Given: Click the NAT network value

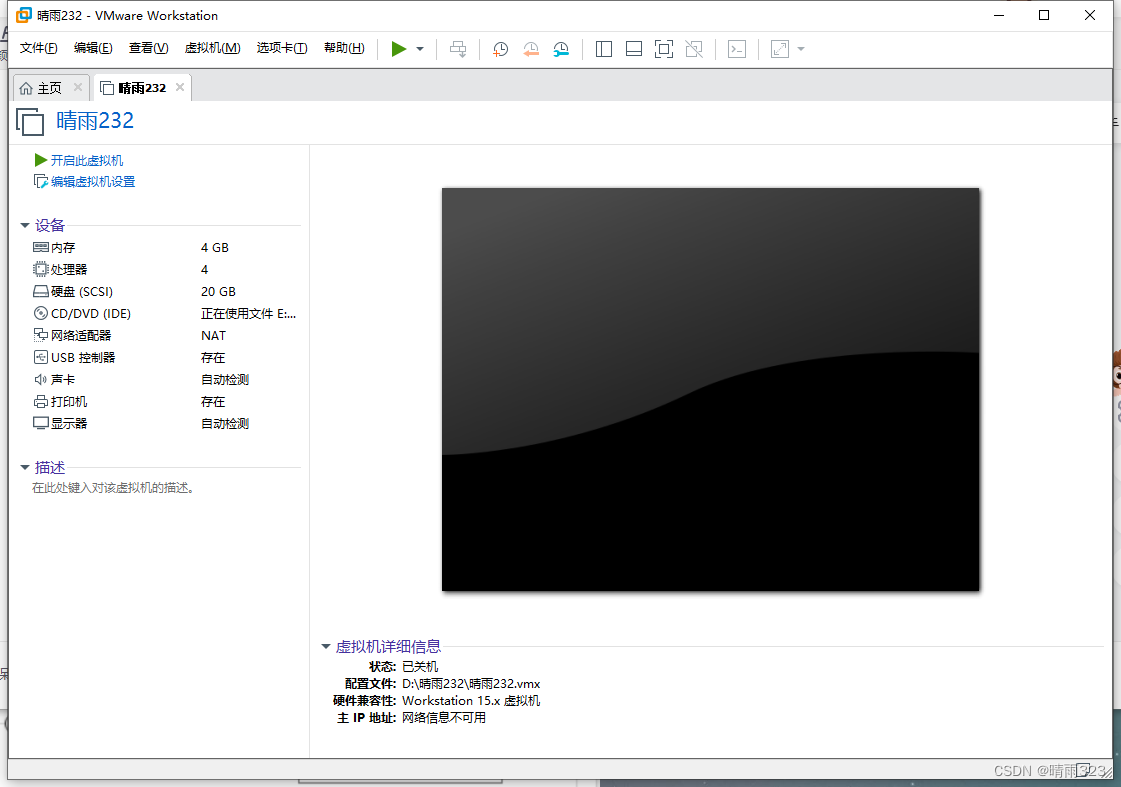Looking at the screenshot, I should (213, 335).
